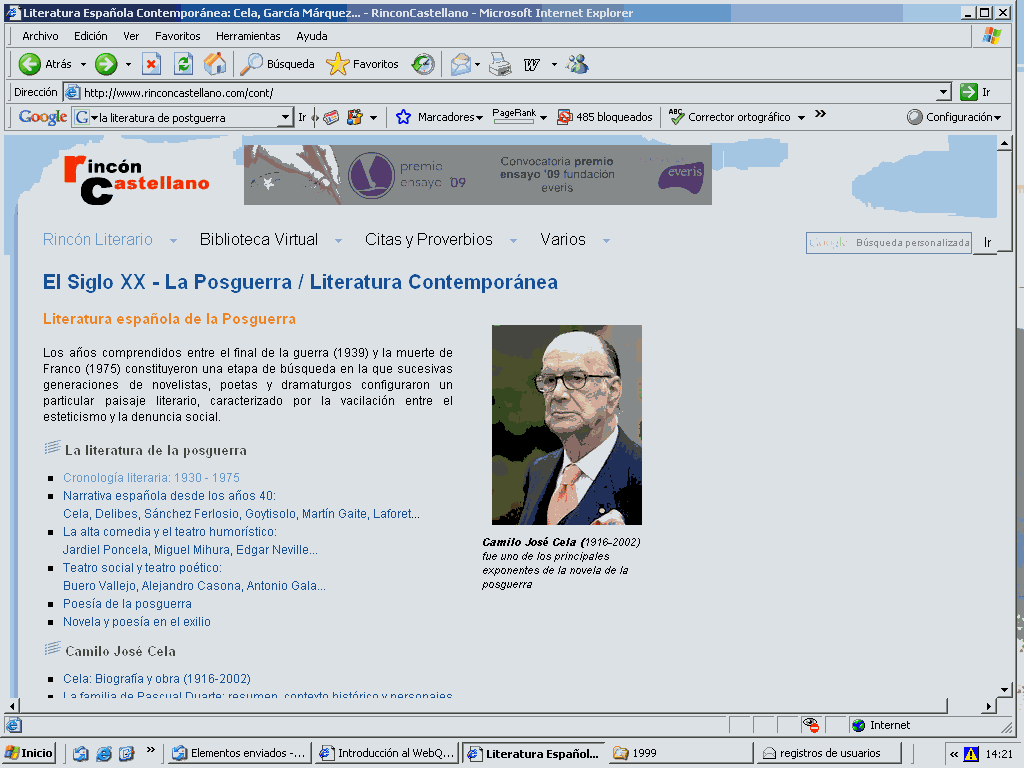Click the Marcadores star icon
Viewport: 1024px width, 768px height.
(x=404, y=117)
